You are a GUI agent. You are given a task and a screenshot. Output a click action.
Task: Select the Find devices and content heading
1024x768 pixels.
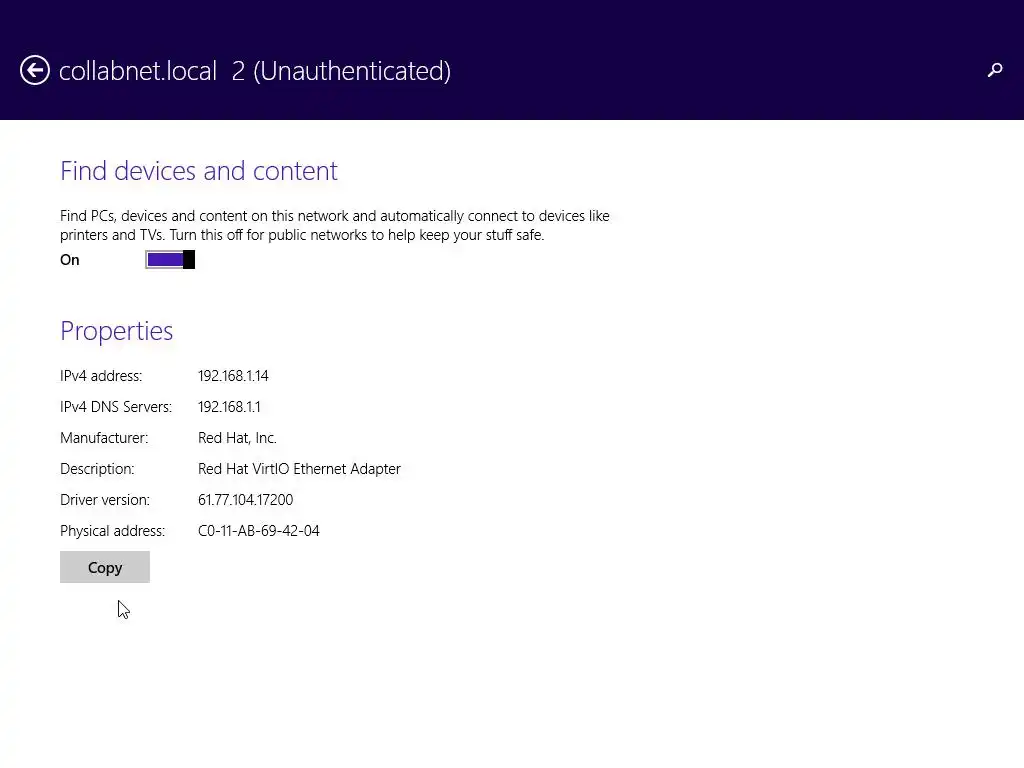pyautogui.click(x=199, y=171)
